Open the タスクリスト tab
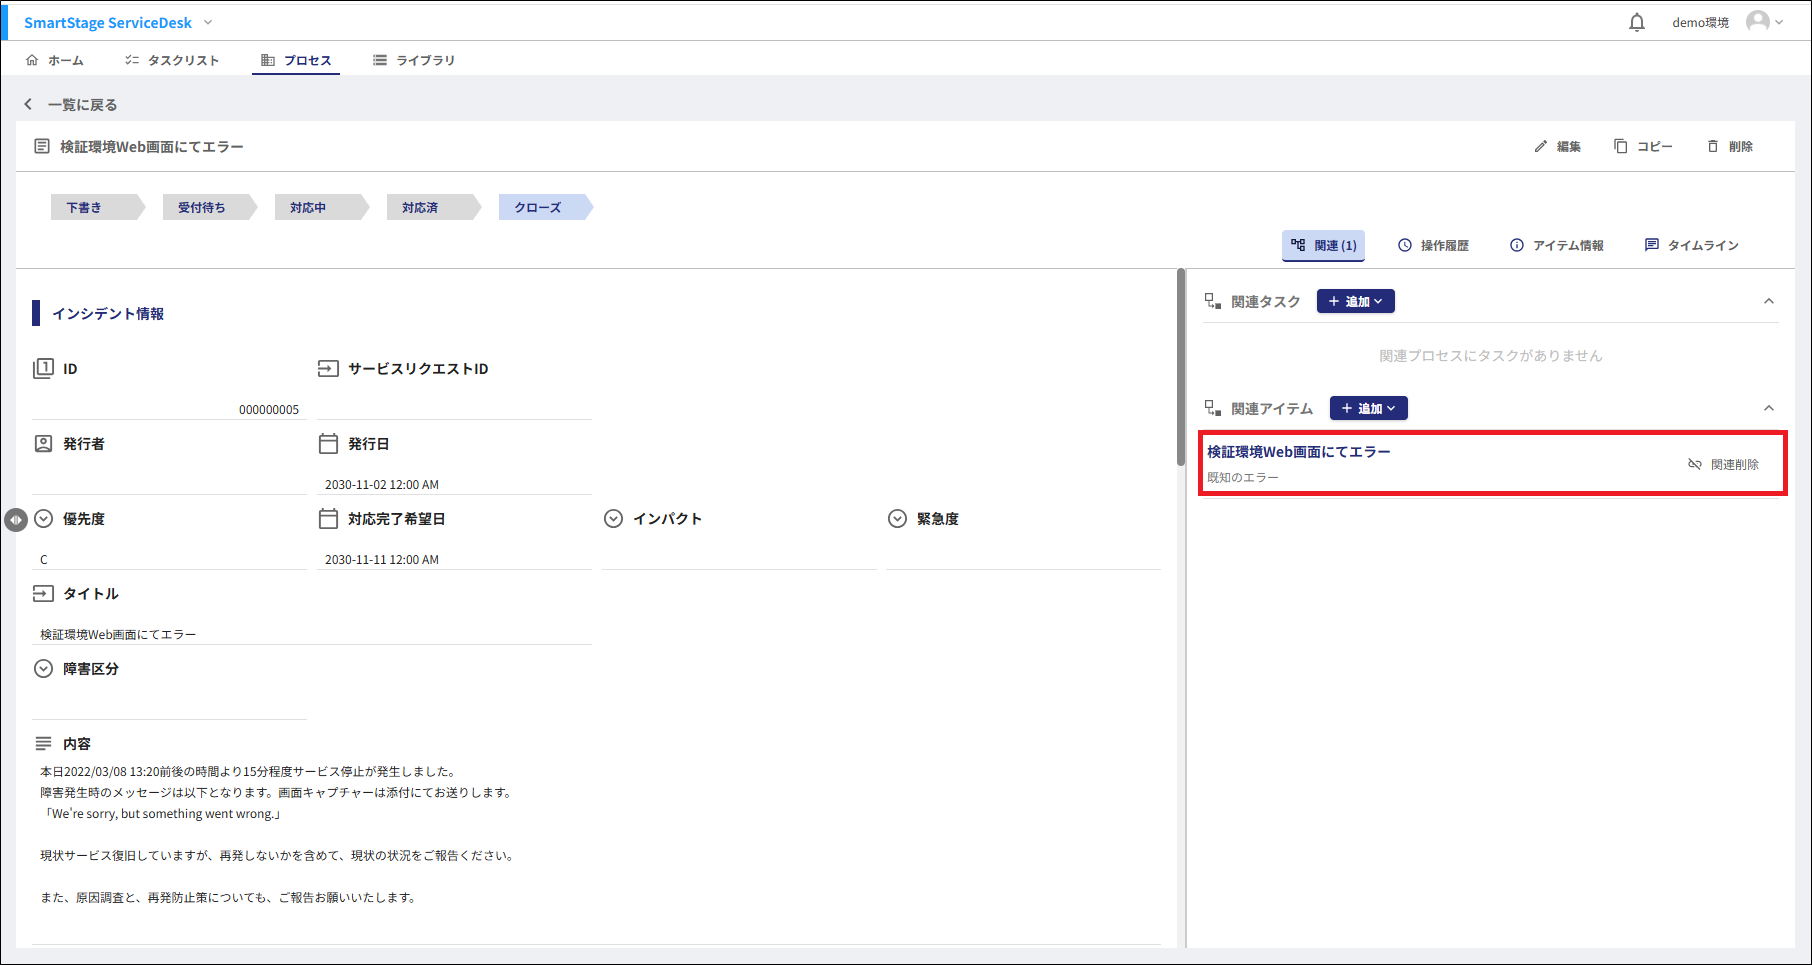Screen dimensions: 1812x965 (x=172, y=60)
